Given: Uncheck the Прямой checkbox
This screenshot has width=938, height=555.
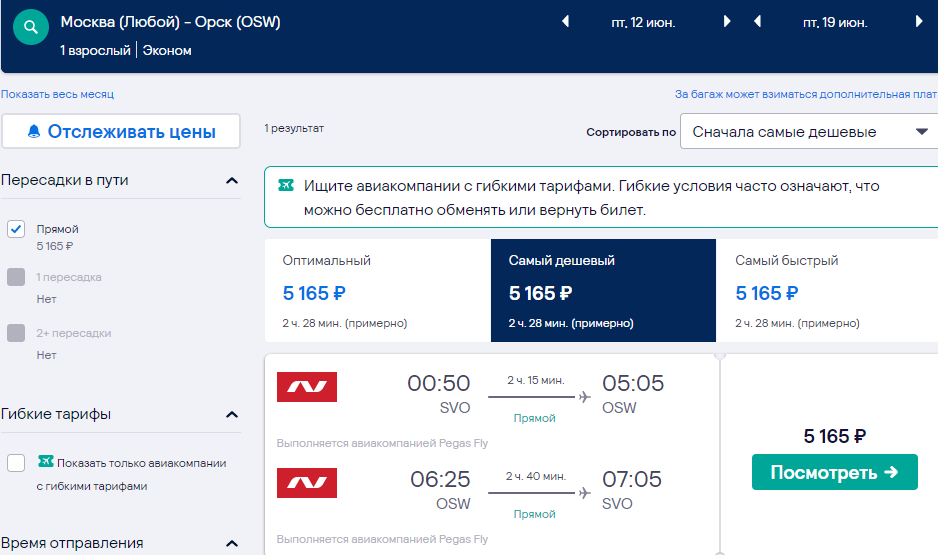Looking at the screenshot, I should [16, 229].
